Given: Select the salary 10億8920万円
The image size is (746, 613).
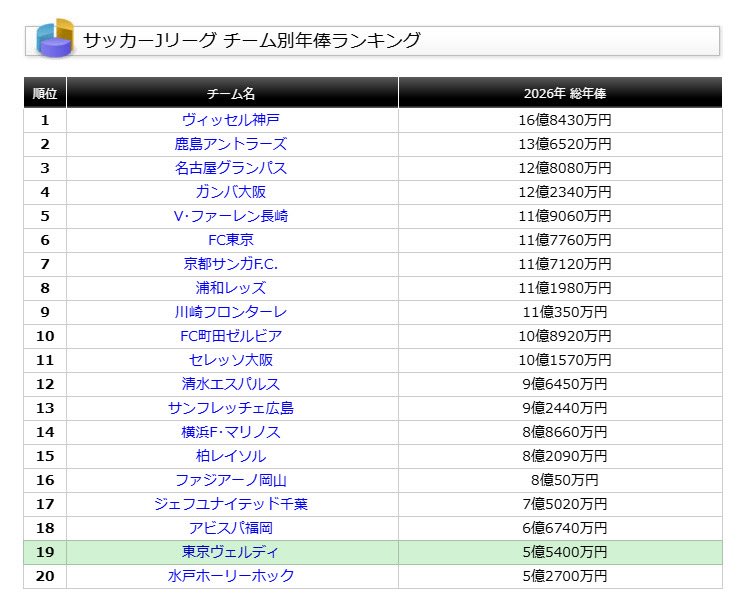Looking at the screenshot, I should pos(565,336).
